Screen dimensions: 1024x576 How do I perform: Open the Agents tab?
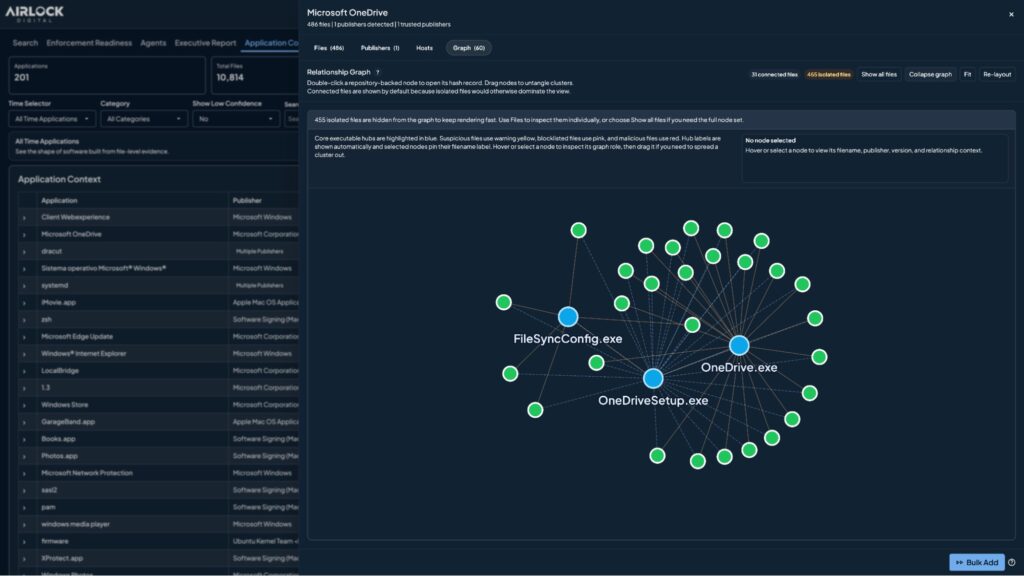pyautogui.click(x=153, y=43)
